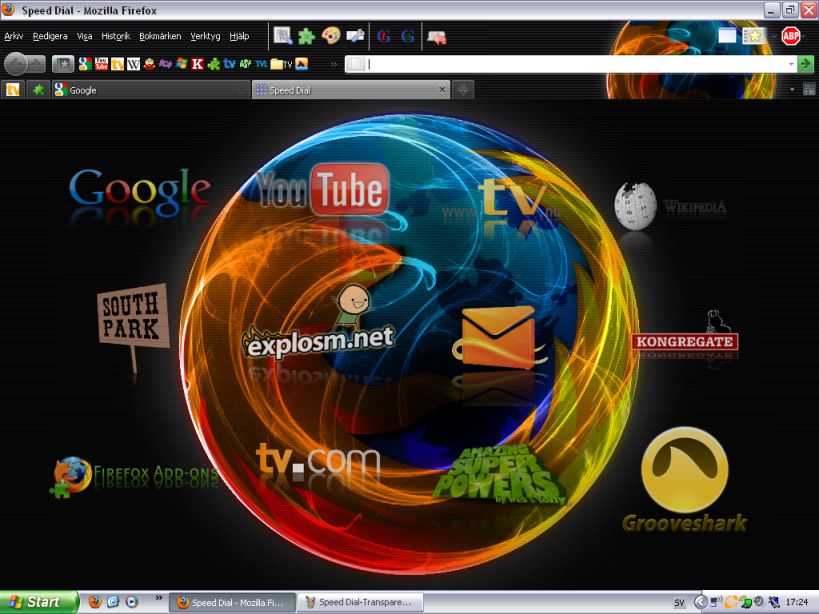
Task: Open the explosm.net speed dial
Action: 318,321
